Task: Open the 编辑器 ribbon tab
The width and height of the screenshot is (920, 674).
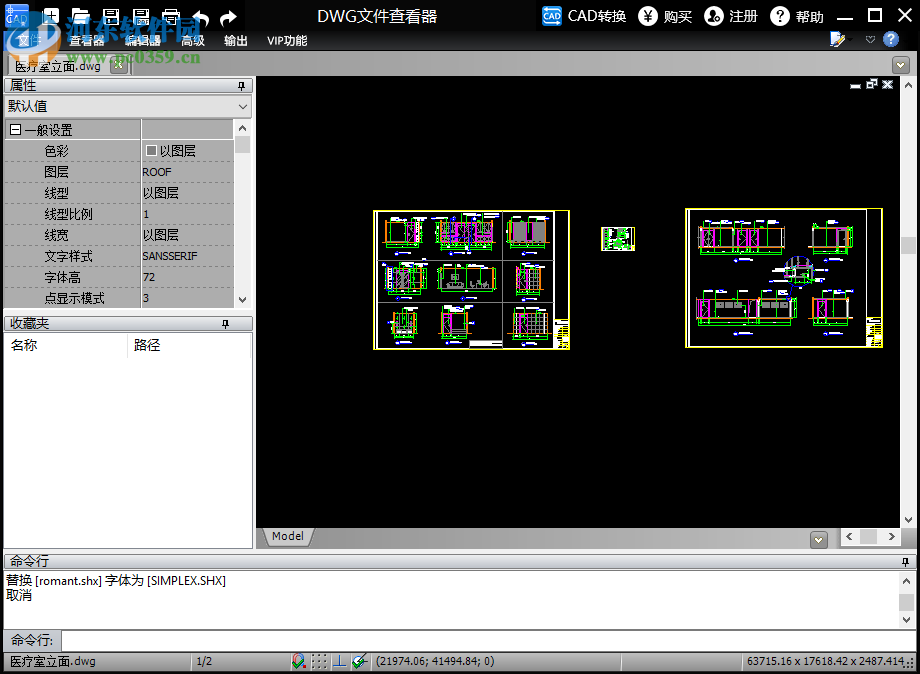Action: click(143, 40)
